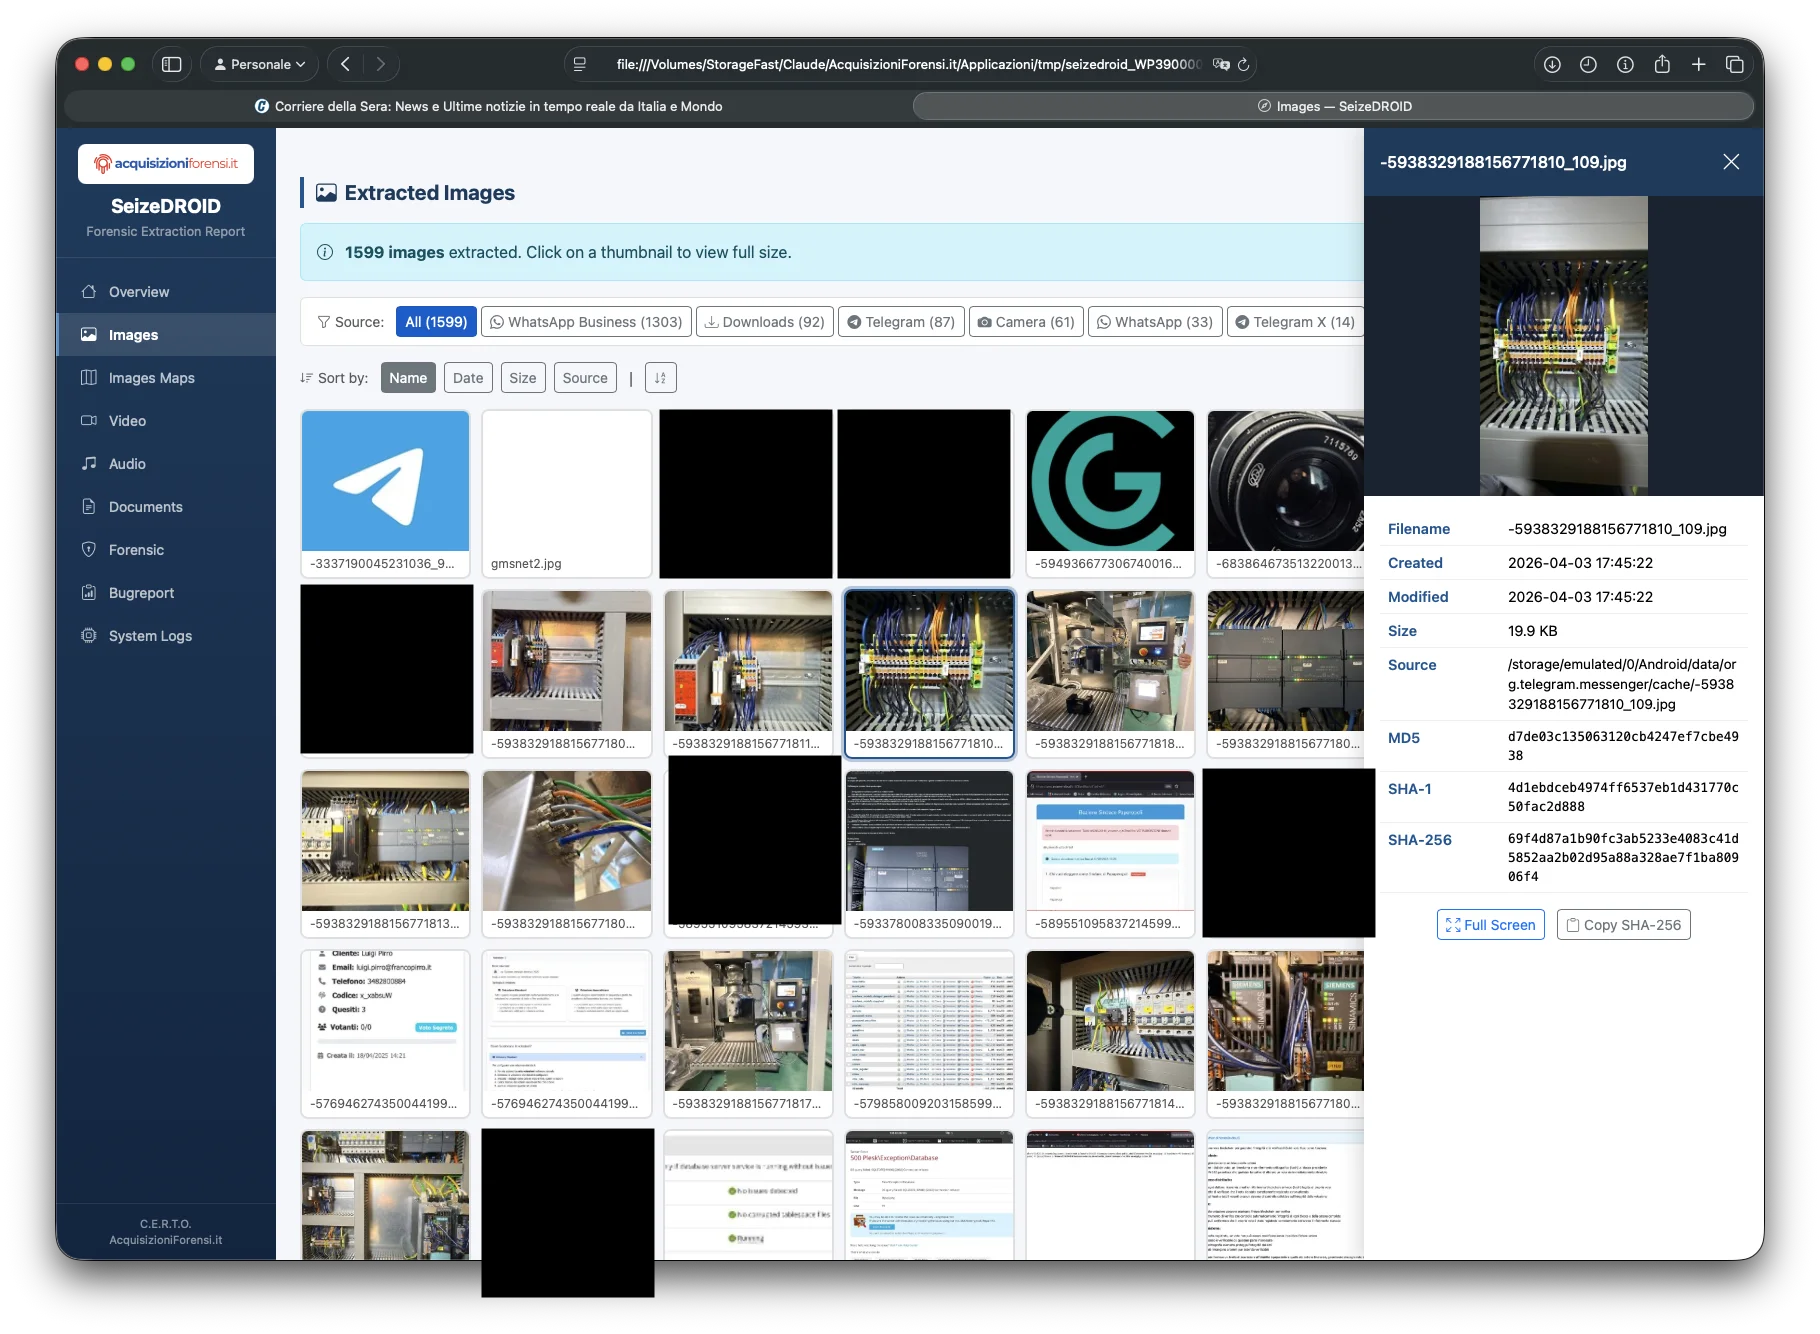The height and width of the screenshot is (1334, 1820).
Task: Filter images by Telegram (87)
Action: (x=900, y=322)
